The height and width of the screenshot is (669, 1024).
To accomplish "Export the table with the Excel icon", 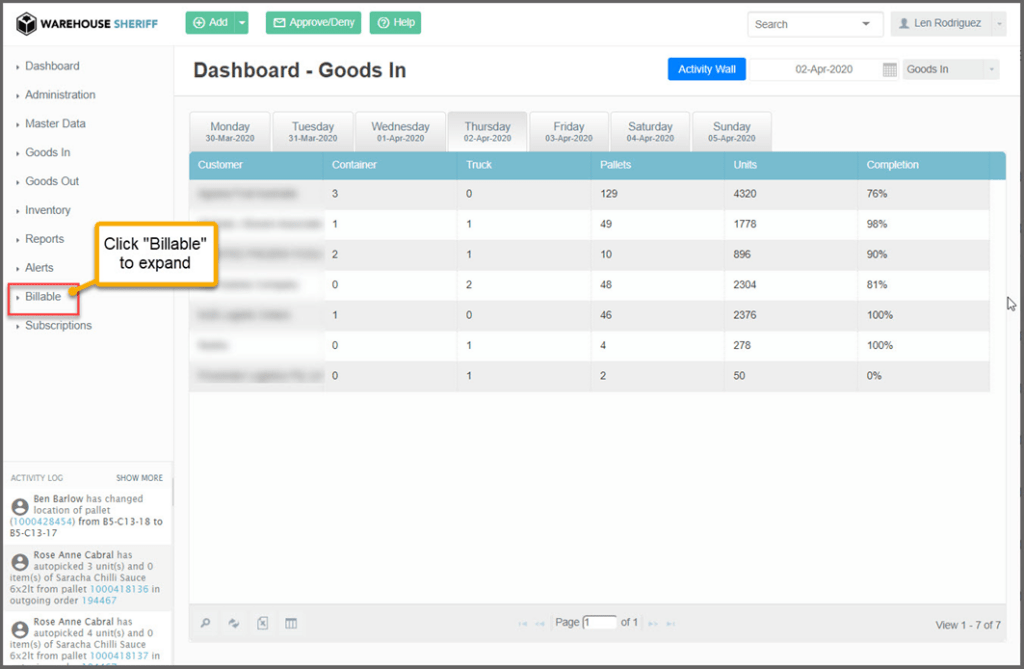I will click(x=262, y=623).
